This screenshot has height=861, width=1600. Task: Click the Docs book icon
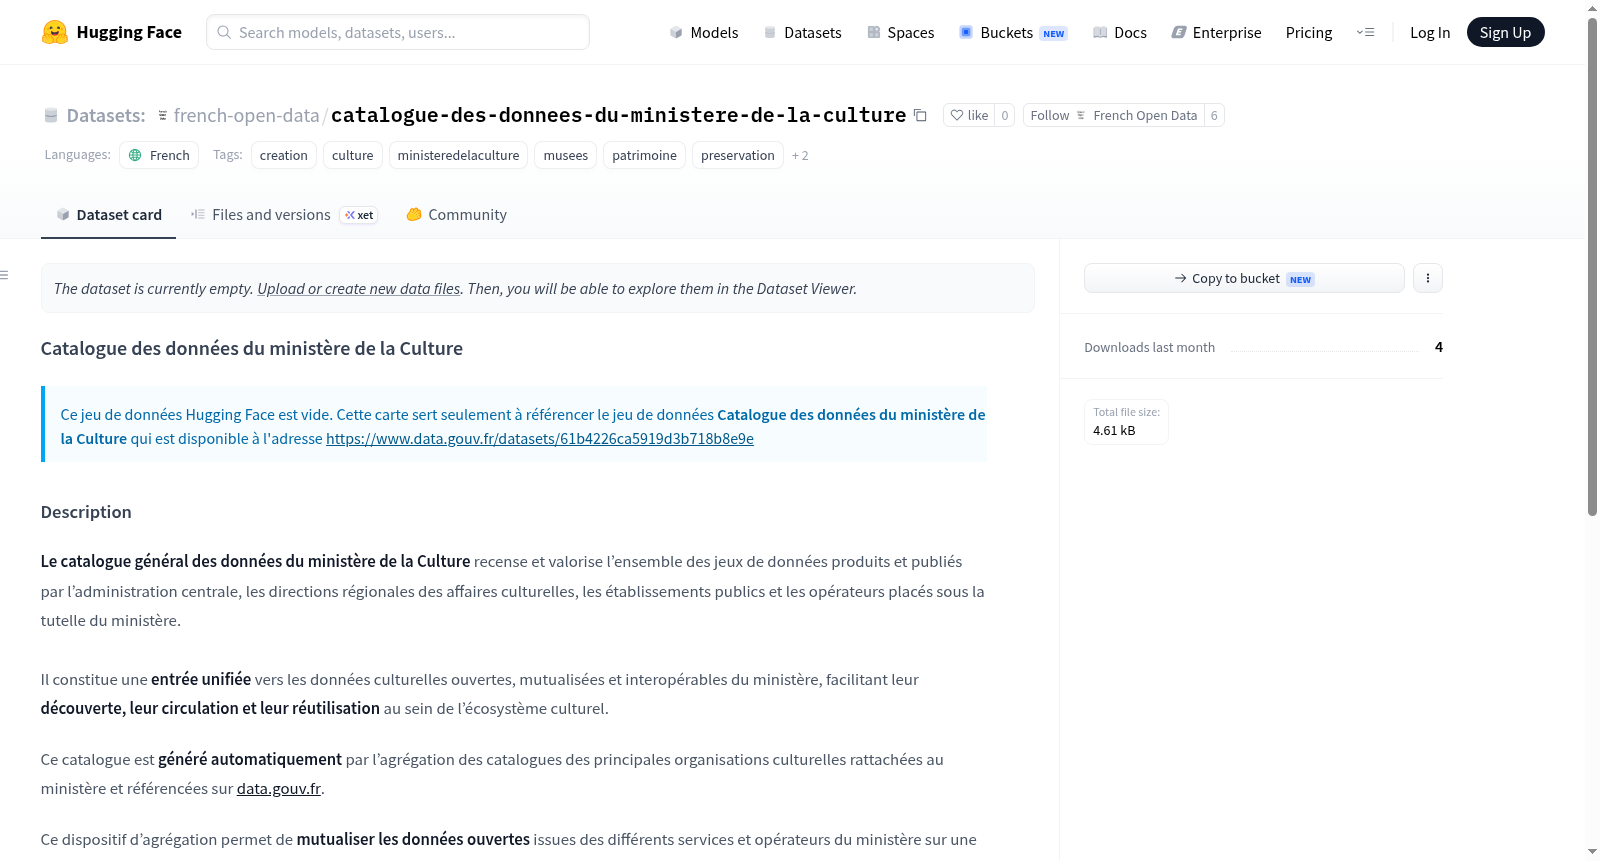pyautogui.click(x=1100, y=32)
